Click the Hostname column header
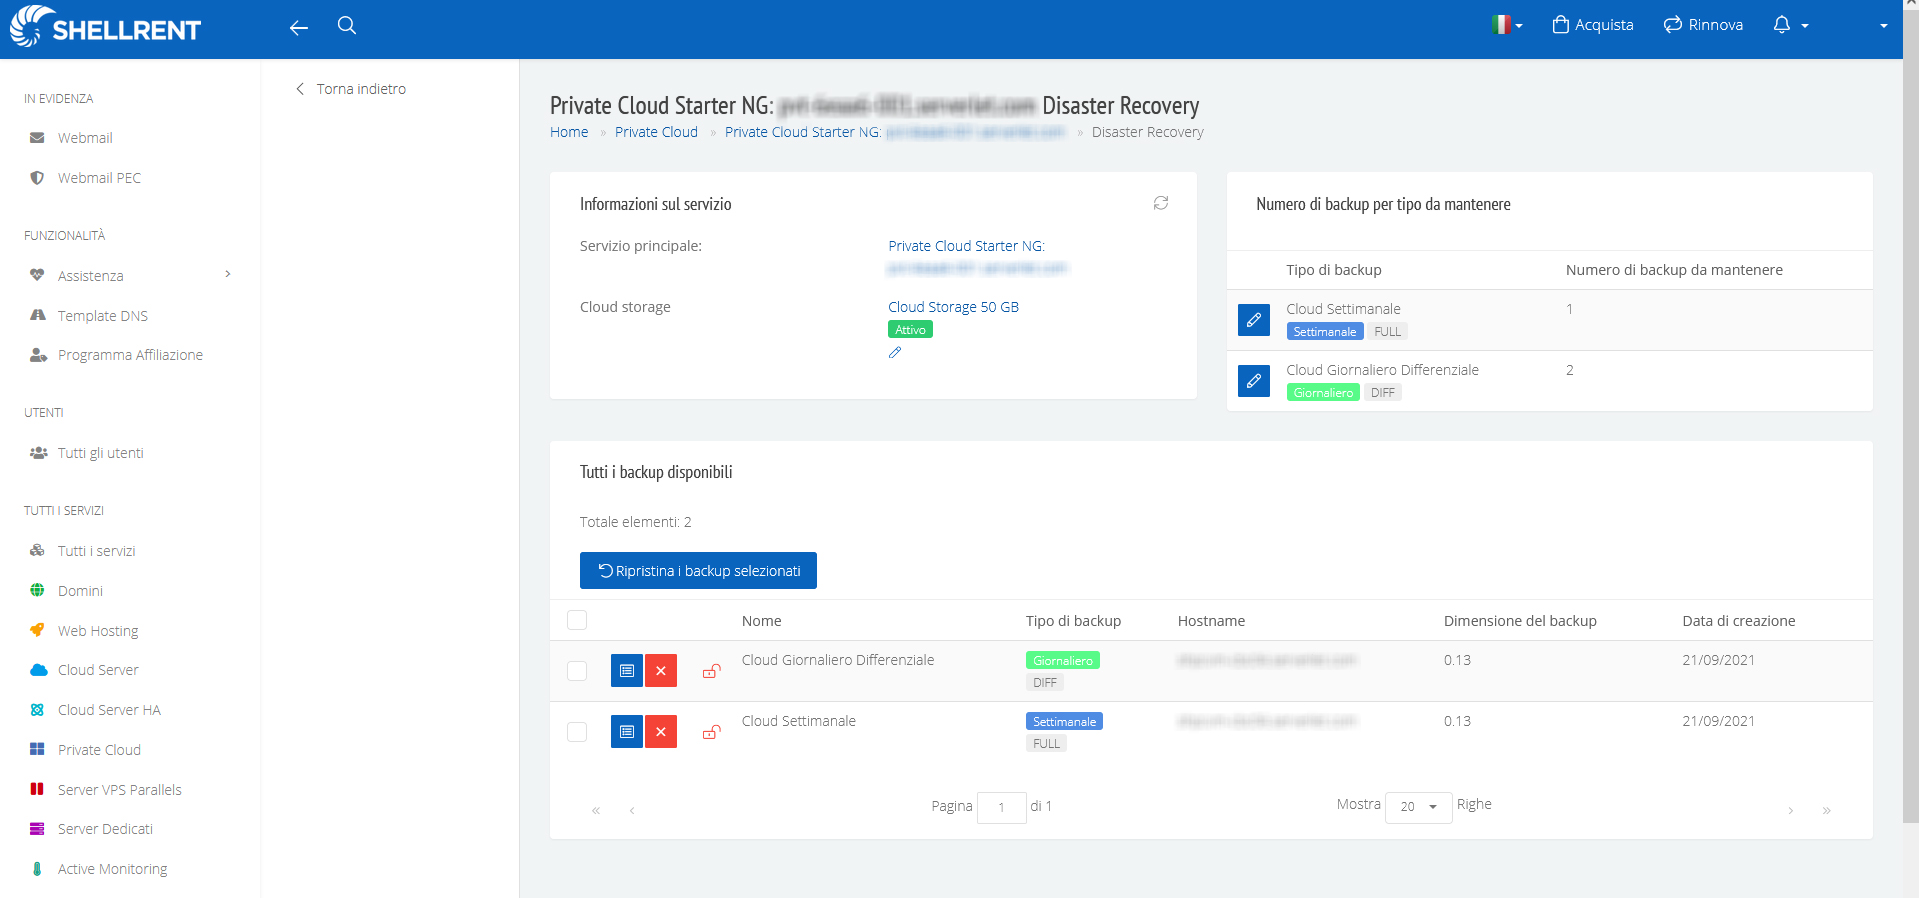The width and height of the screenshot is (1919, 898). (x=1211, y=621)
